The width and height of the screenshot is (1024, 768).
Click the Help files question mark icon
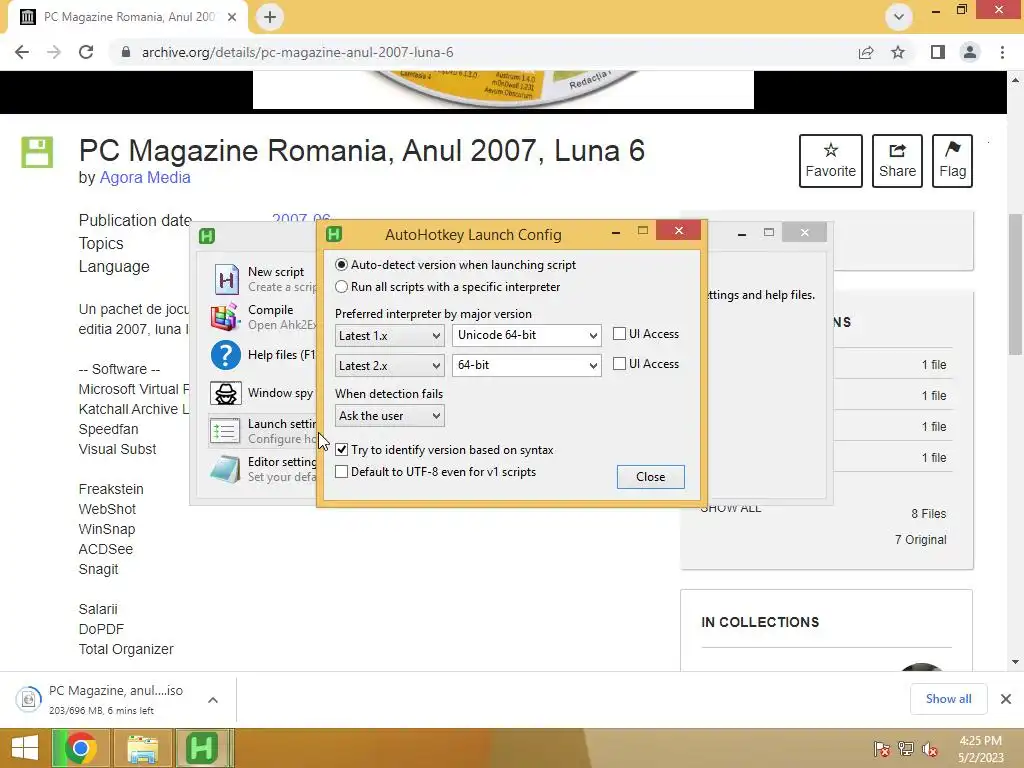click(x=226, y=355)
